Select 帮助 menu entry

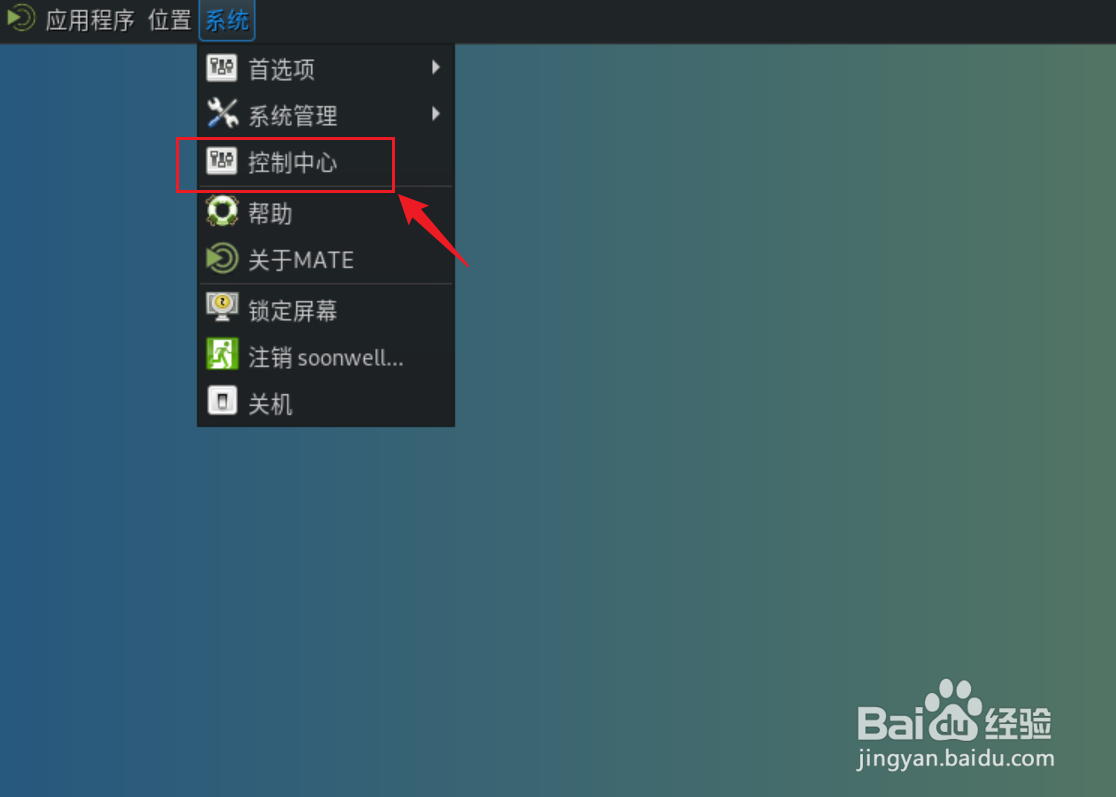click(326, 212)
